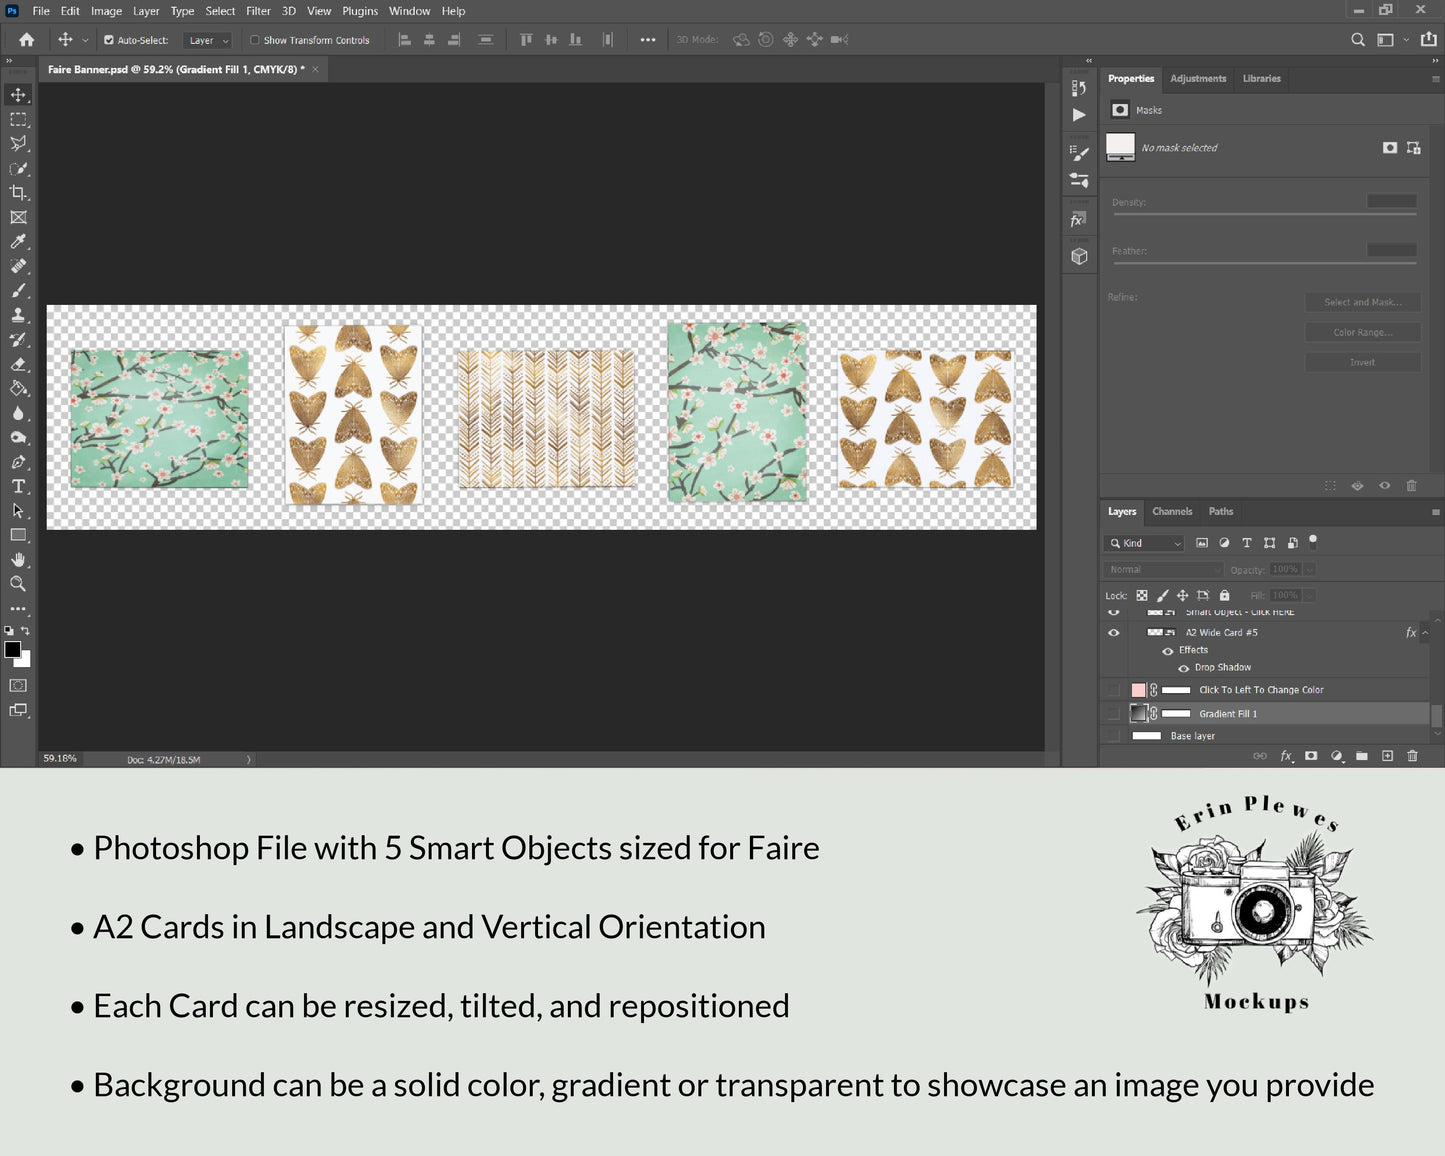Open the Auto-Select Layer dropdown
Viewport: 1445px width, 1156px height.
(209, 40)
